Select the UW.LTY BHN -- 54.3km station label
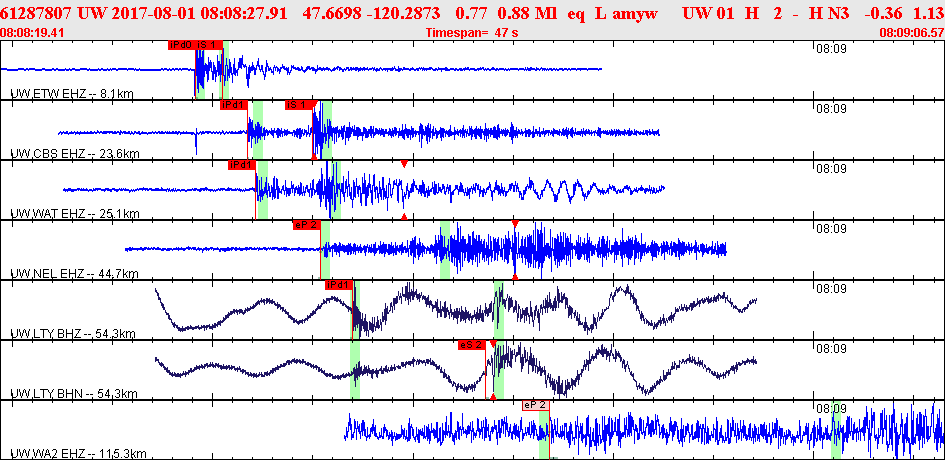The image size is (945, 460). coord(74,394)
